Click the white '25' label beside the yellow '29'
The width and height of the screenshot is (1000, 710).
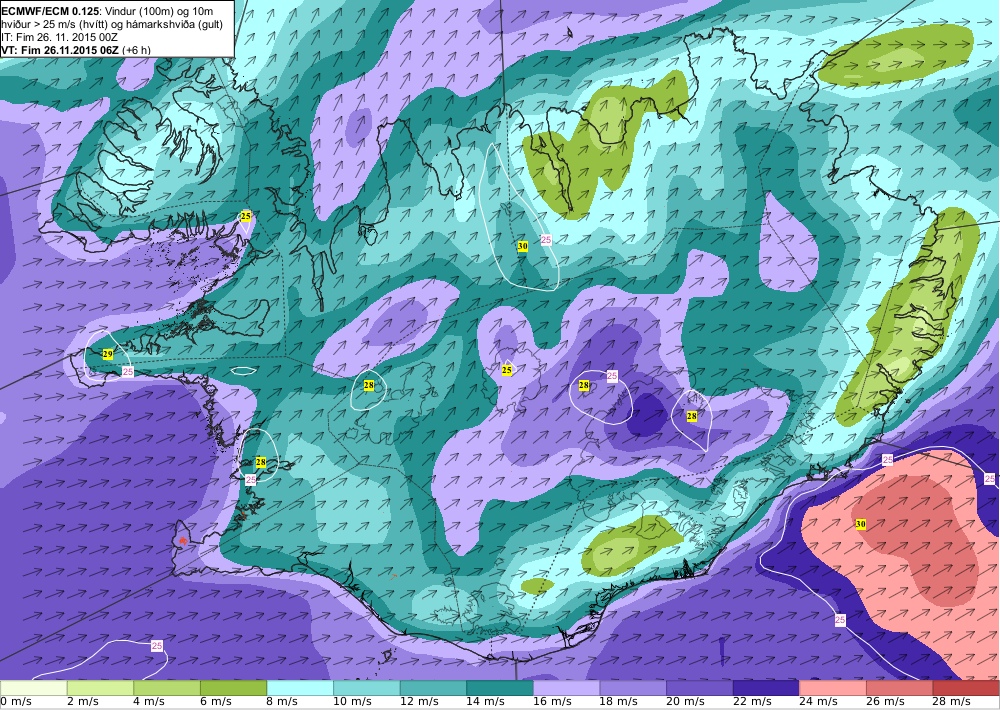pos(128,371)
